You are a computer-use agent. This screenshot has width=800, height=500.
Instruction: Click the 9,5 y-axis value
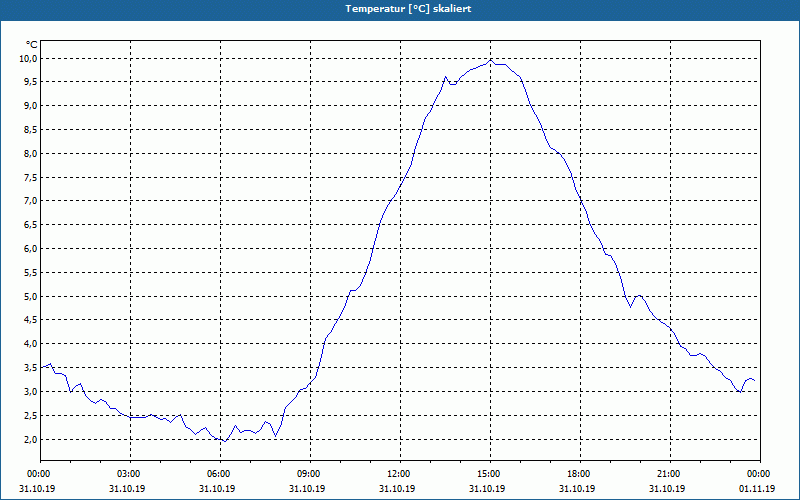tap(31, 82)
